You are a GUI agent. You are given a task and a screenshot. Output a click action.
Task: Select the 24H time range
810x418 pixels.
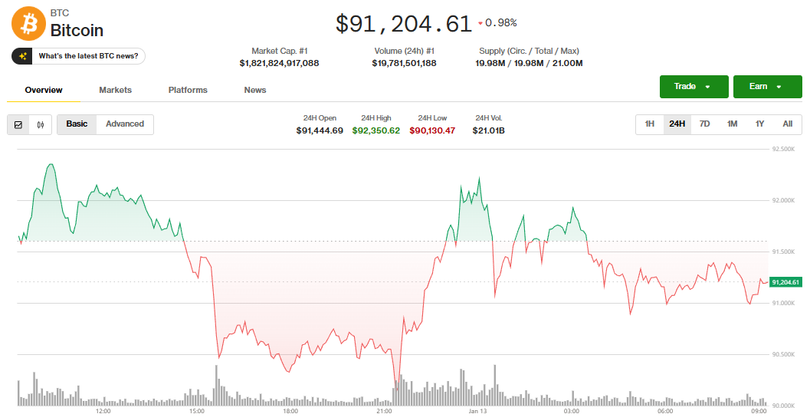pyautogui.click(x=677, y=124)
